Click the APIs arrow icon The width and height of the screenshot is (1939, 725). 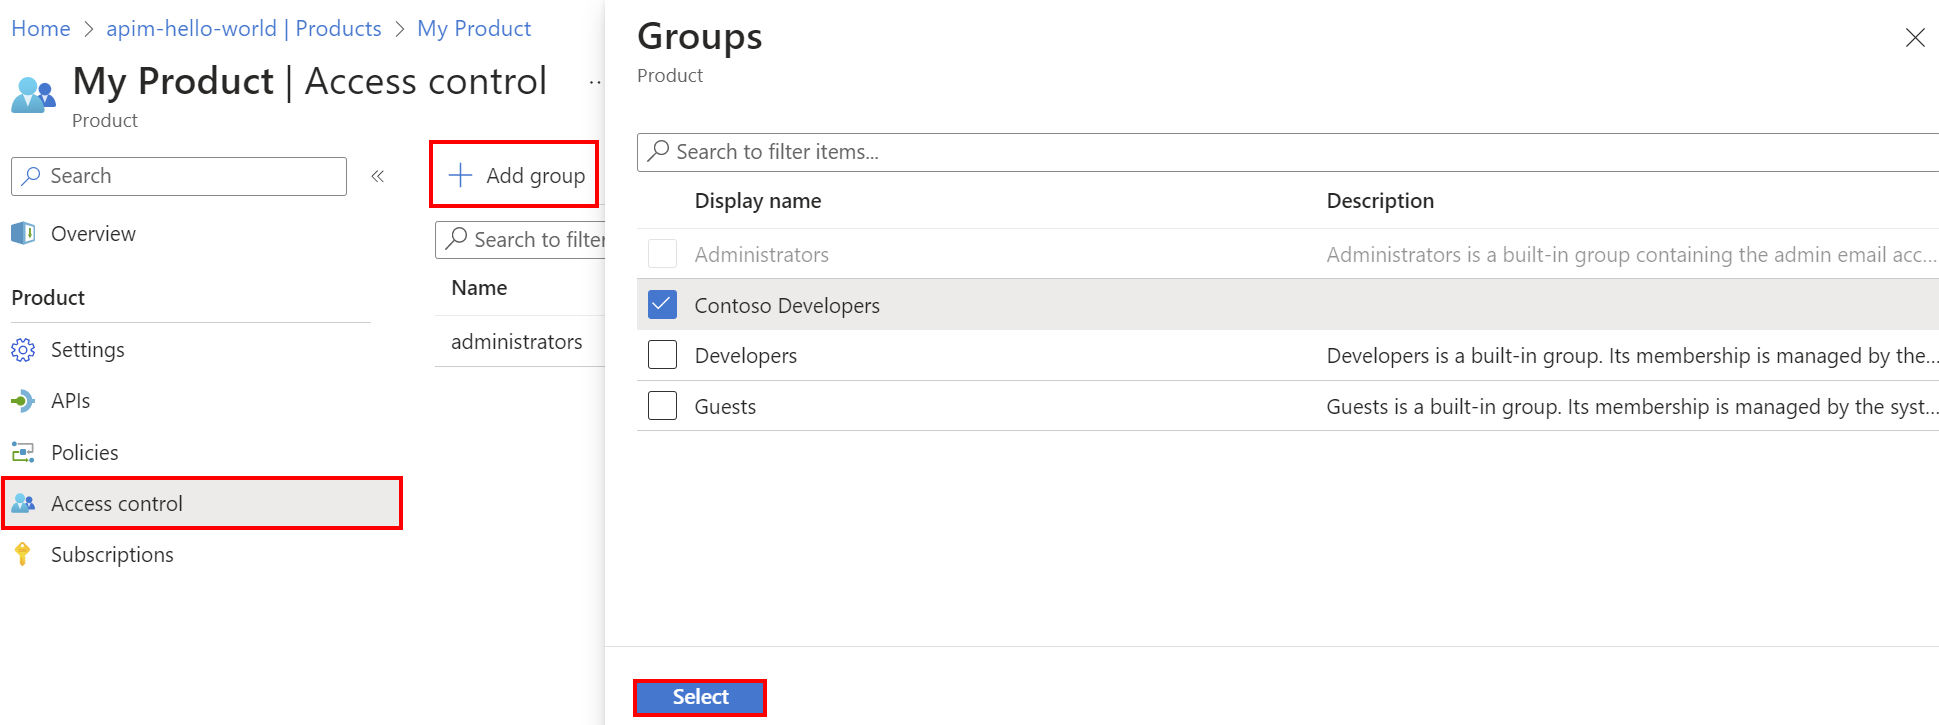(x=23, y=401)
